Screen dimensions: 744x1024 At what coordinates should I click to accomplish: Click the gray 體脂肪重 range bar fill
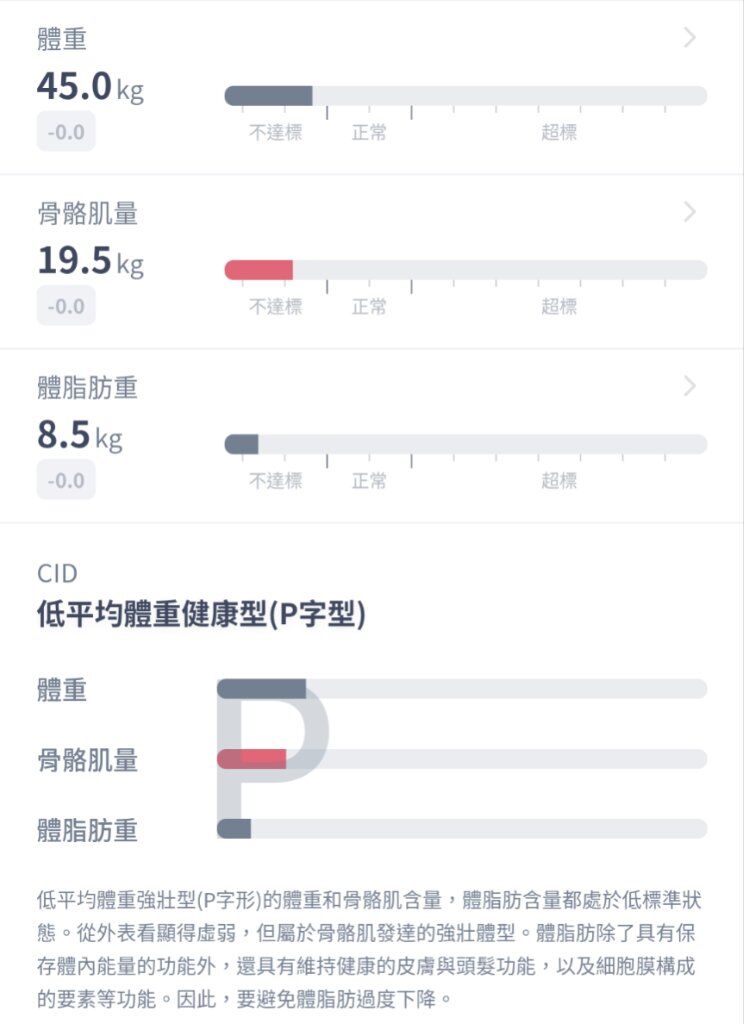point(242,444)
